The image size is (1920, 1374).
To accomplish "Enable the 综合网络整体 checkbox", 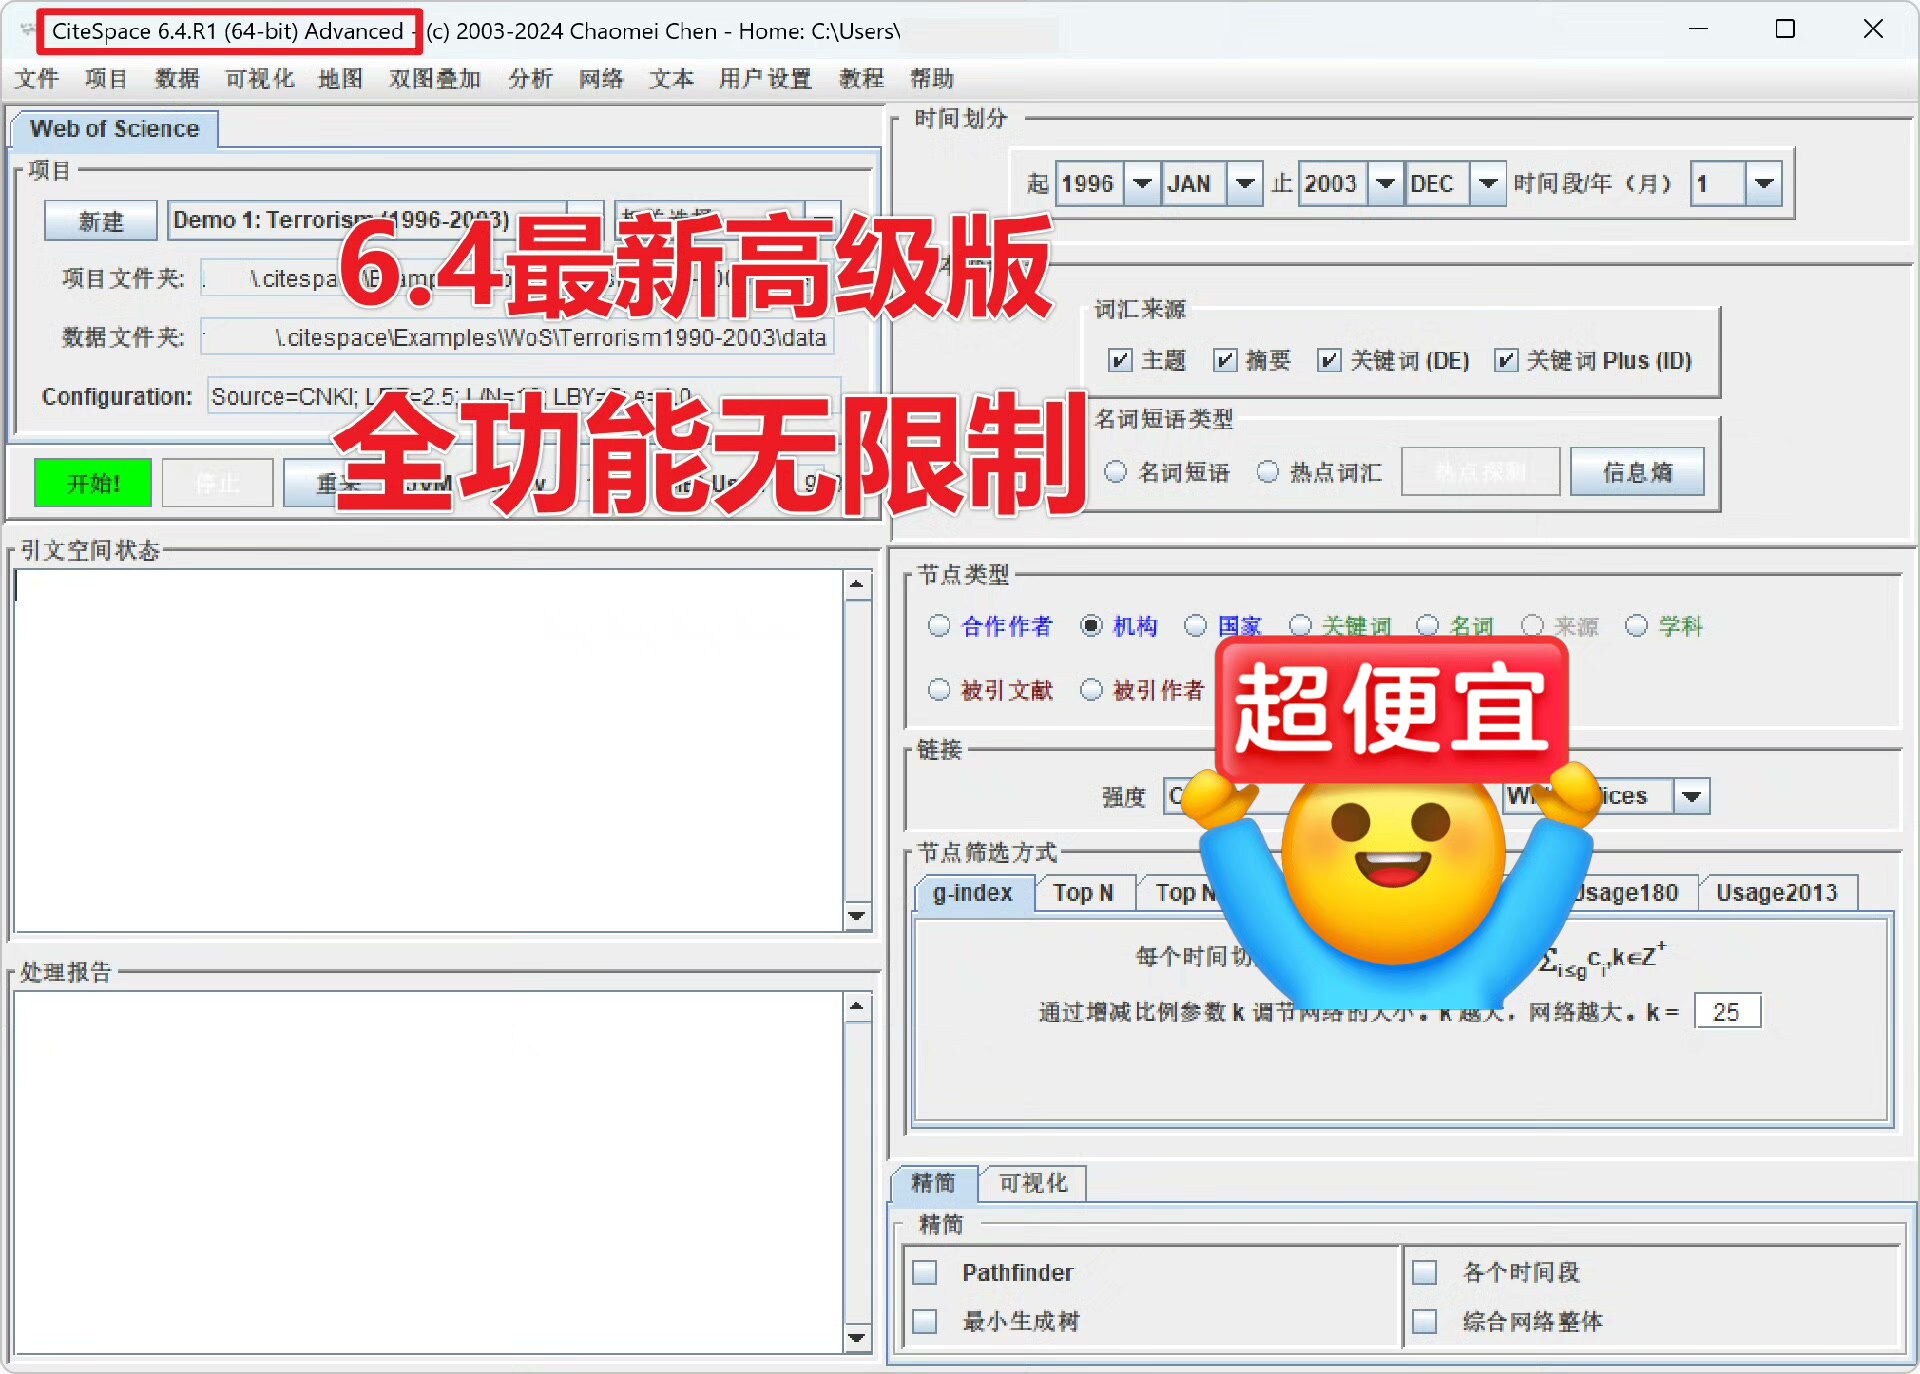I will [x=1424, y=1321].
